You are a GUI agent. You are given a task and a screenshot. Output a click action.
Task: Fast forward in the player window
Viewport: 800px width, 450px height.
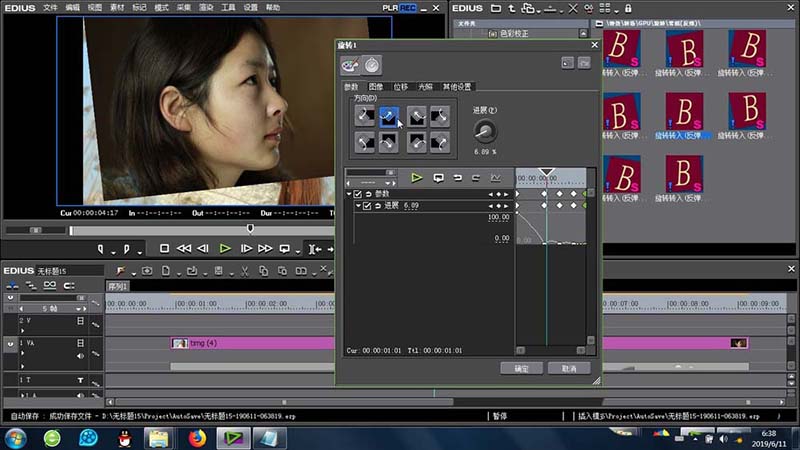(x=265, y=248)
